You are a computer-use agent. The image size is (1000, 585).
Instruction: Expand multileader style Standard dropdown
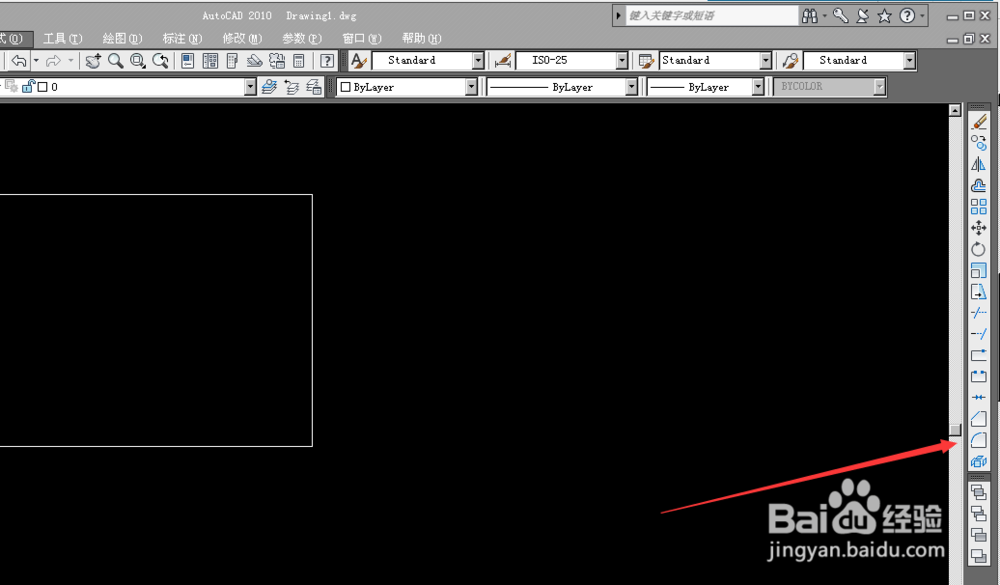point(909,61)
